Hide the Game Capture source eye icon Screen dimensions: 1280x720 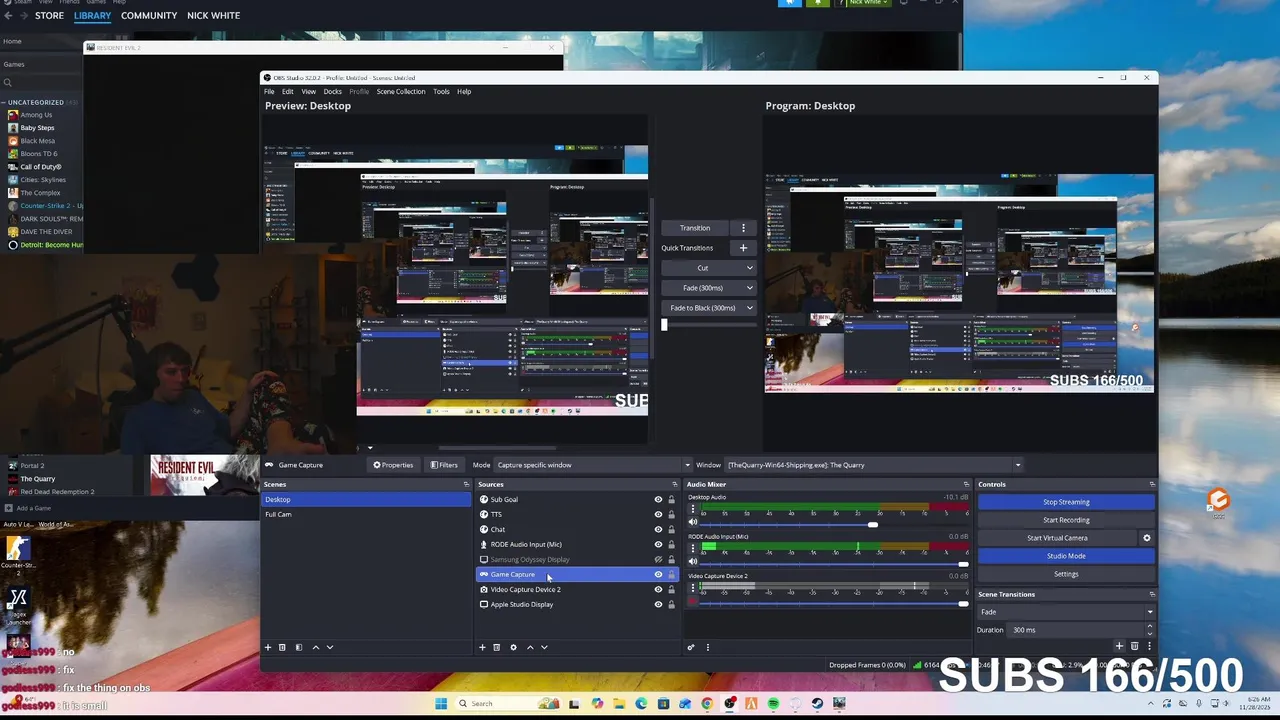(658, 574)
